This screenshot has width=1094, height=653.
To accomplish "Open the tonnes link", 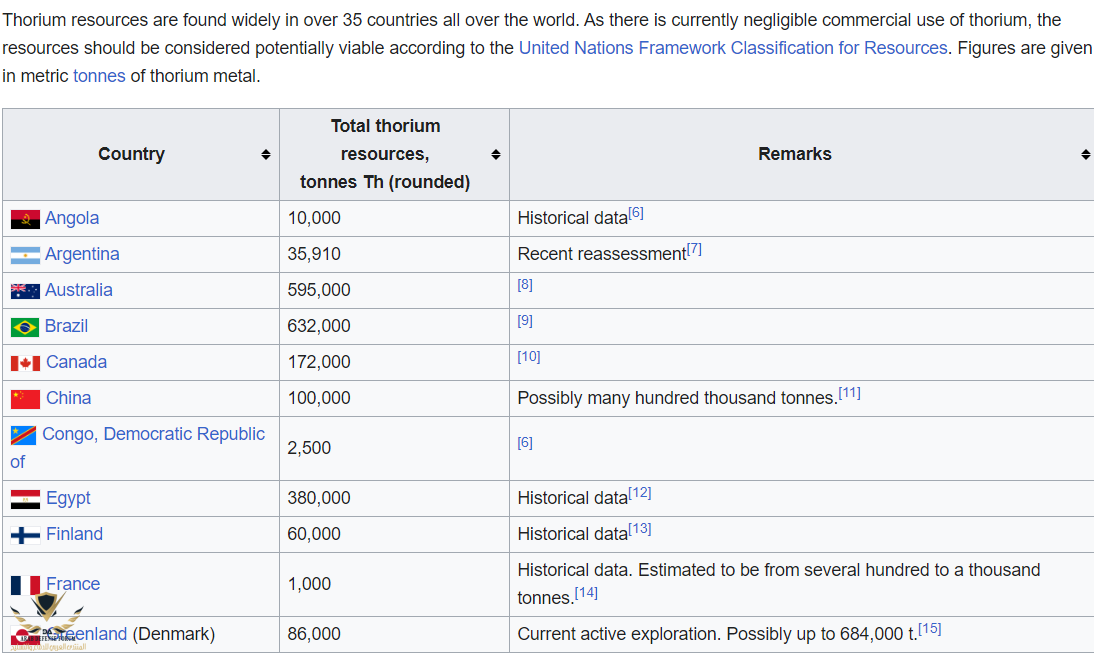I will click(x=99, y=76).
